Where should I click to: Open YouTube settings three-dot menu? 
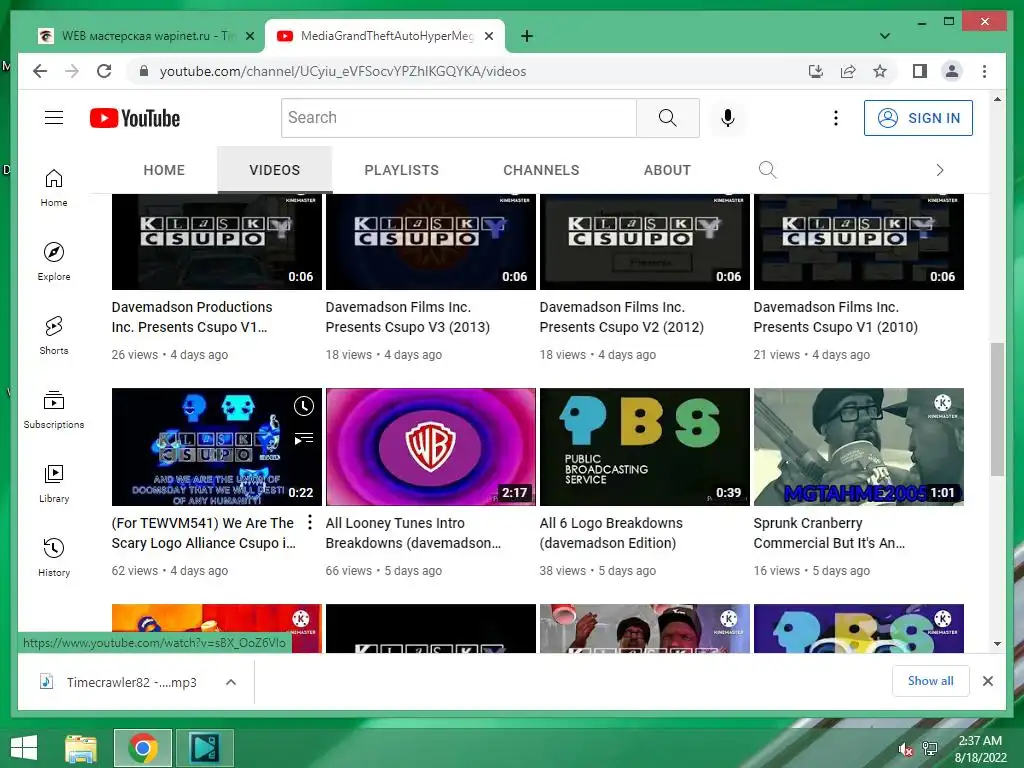coord(835,118)
